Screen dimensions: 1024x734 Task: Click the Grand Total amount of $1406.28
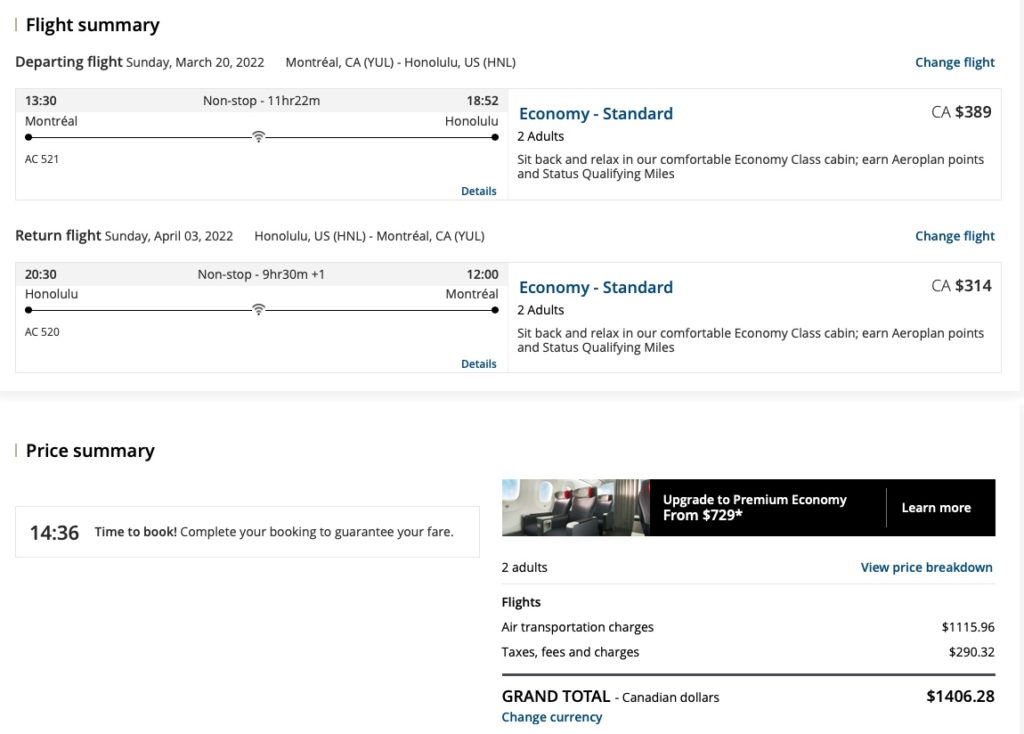coord(963,697)
